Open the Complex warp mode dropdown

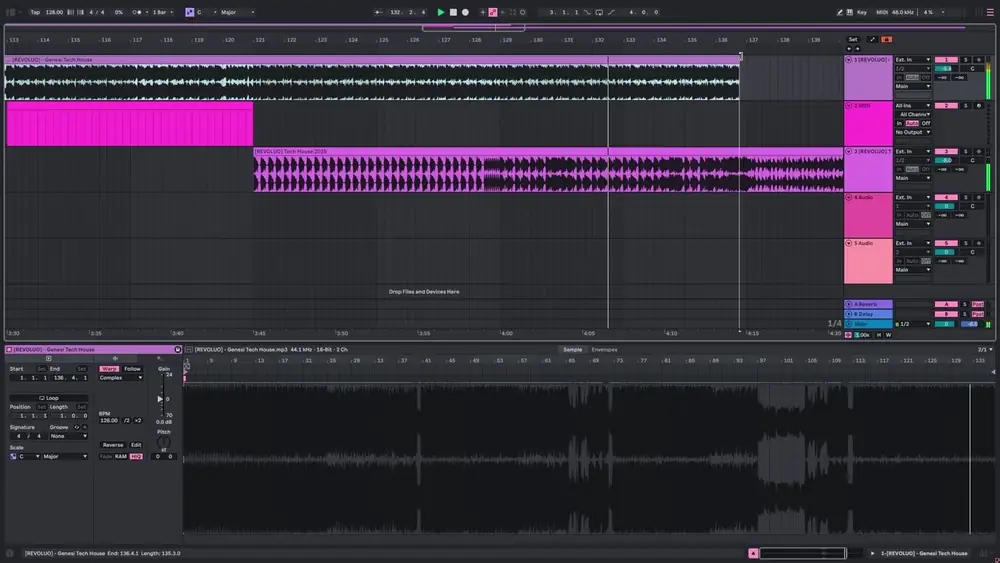pyautogui.click(x=121, y=378)
